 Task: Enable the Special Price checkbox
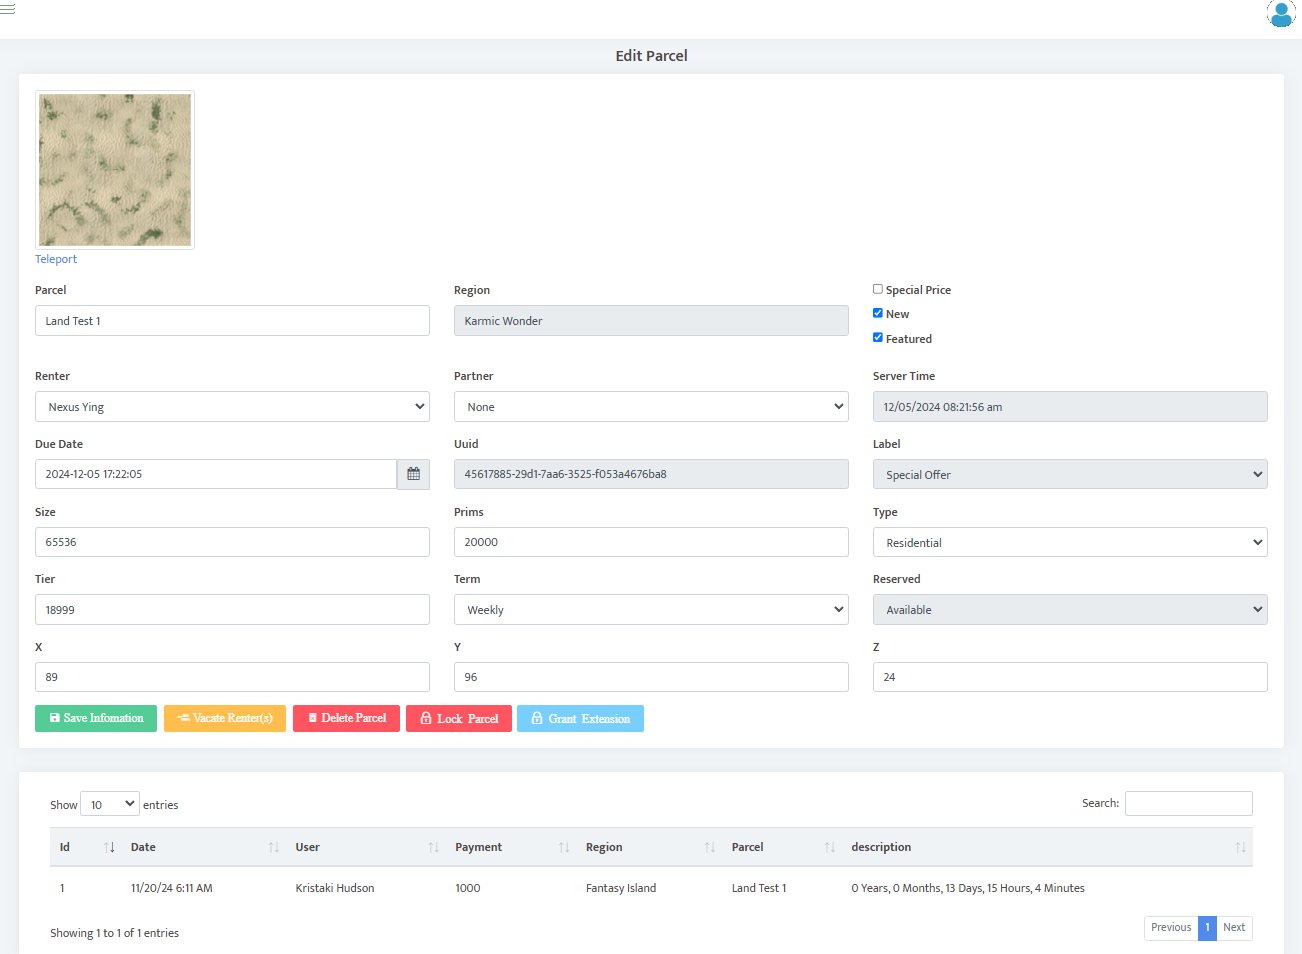[x=878, y=289]
